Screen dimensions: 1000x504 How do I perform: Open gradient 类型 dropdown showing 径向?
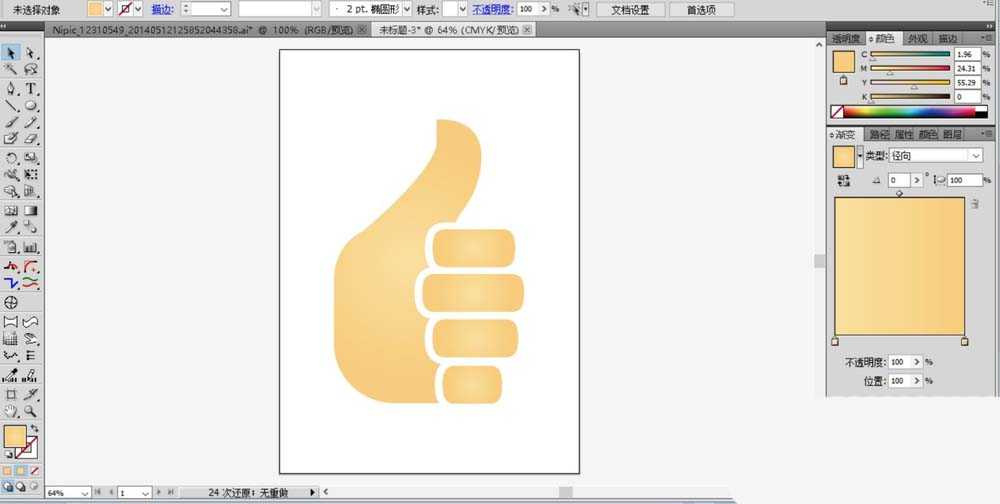936,155
